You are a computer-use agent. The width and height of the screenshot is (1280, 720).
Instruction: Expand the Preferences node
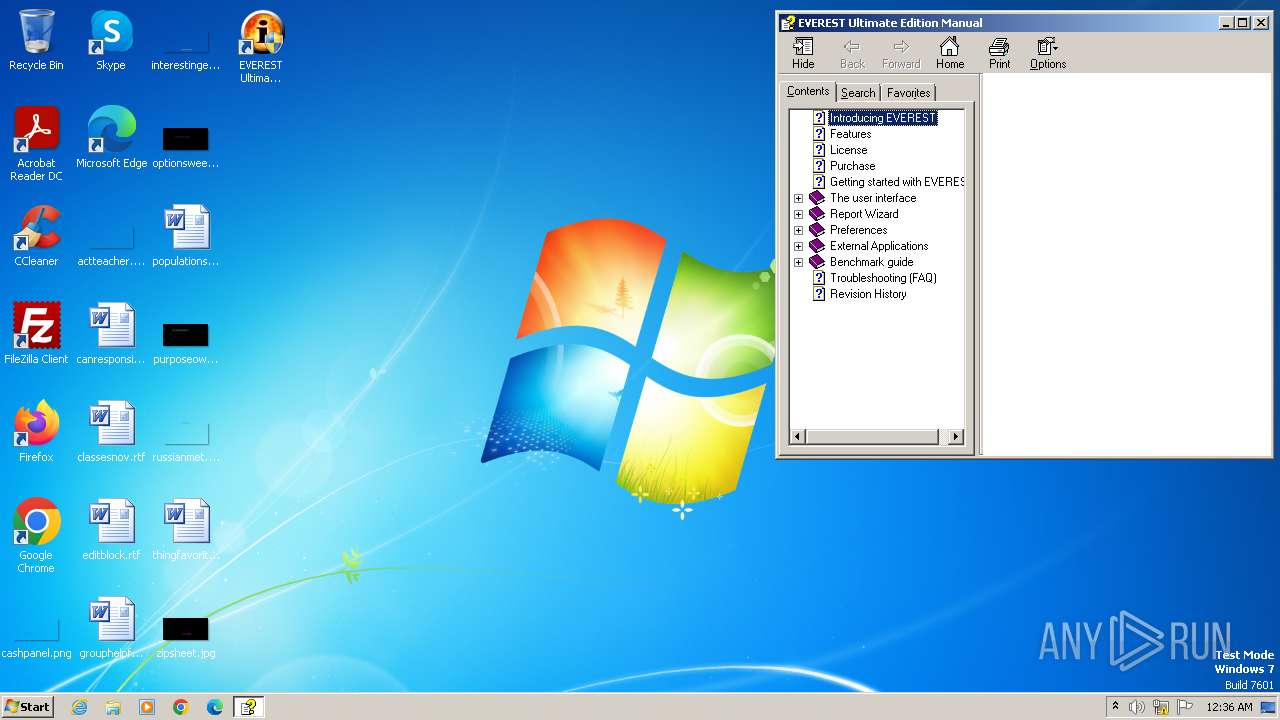click(798, 230)
